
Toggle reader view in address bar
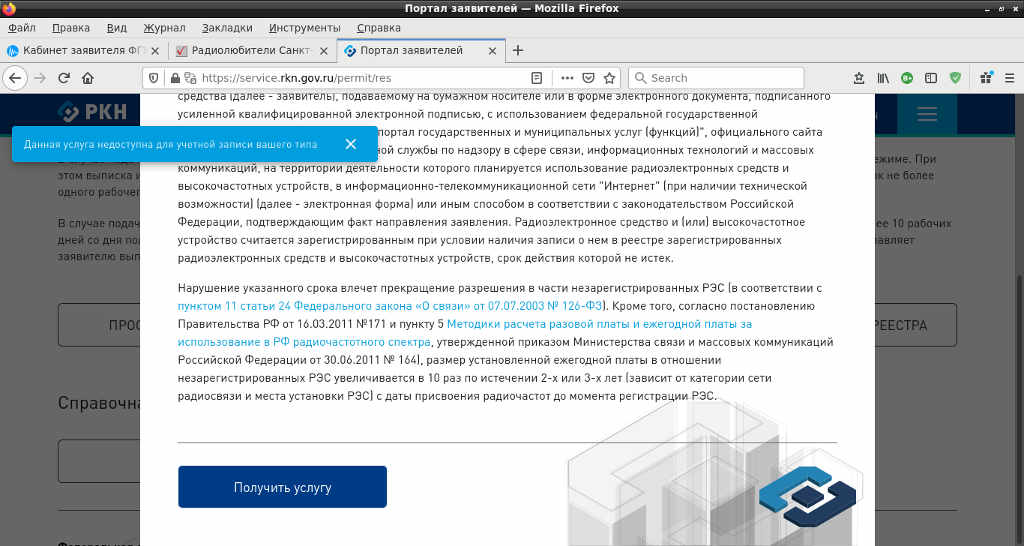click(537, 78)
